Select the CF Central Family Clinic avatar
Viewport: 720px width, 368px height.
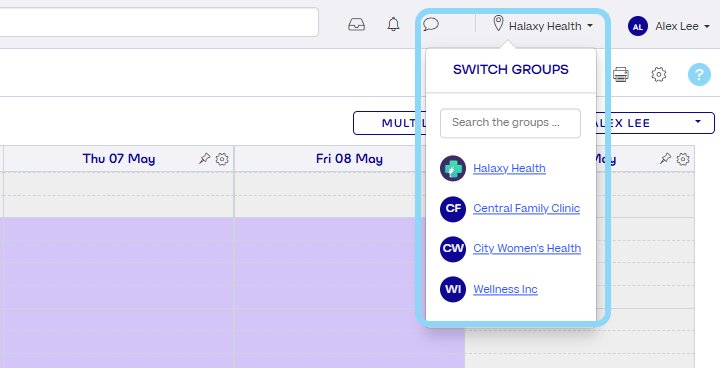[x=453, y=209]
